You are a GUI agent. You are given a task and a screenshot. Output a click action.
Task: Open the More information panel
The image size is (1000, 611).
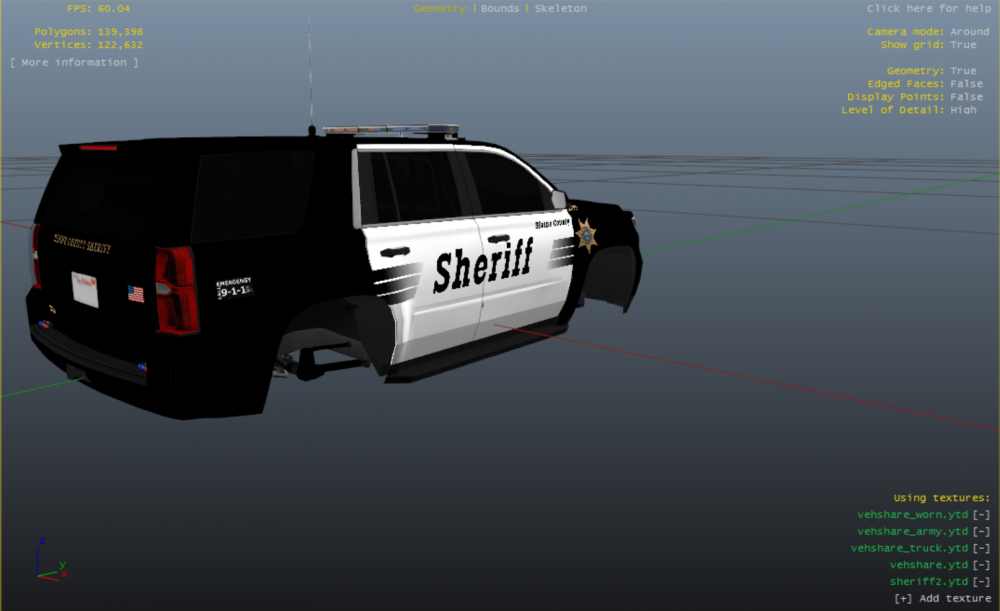pos(72,61)
